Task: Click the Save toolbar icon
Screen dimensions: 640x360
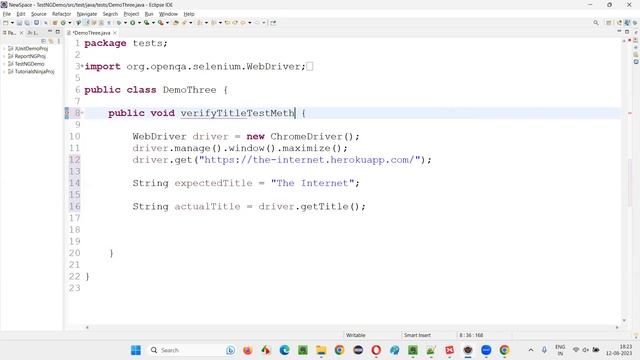Action: tap(19, 23)
